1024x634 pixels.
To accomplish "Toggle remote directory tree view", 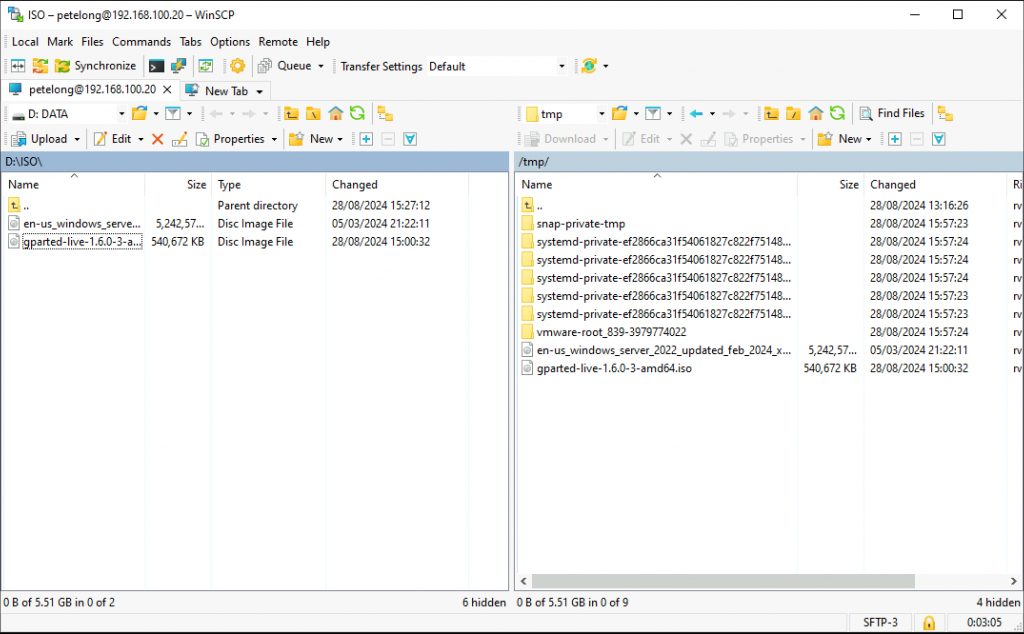I will [x=945, y=113].
